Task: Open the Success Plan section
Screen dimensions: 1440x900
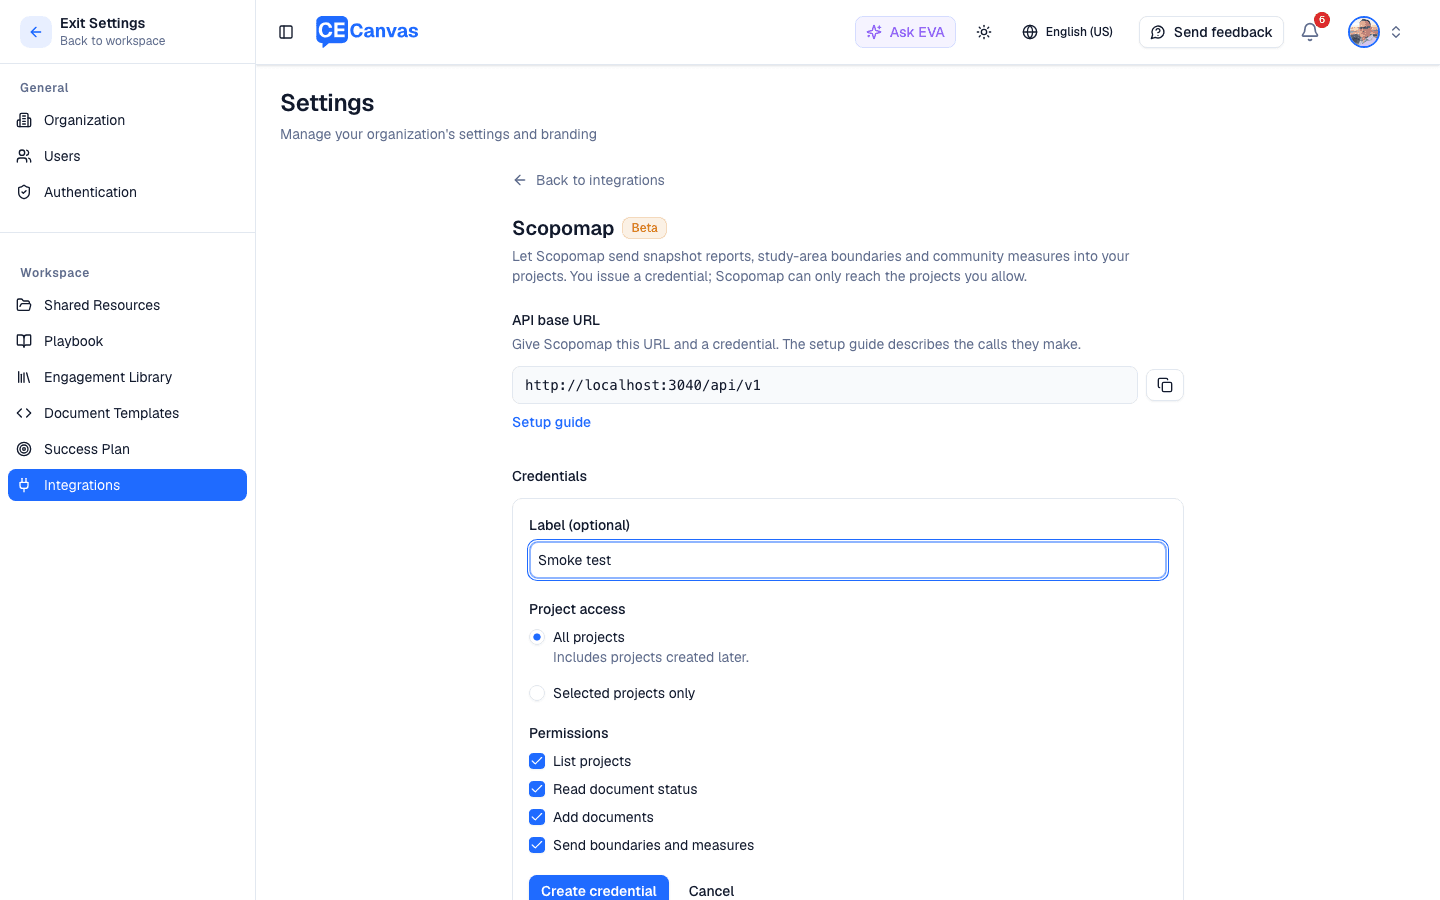Action: click(x=127, y=449)
